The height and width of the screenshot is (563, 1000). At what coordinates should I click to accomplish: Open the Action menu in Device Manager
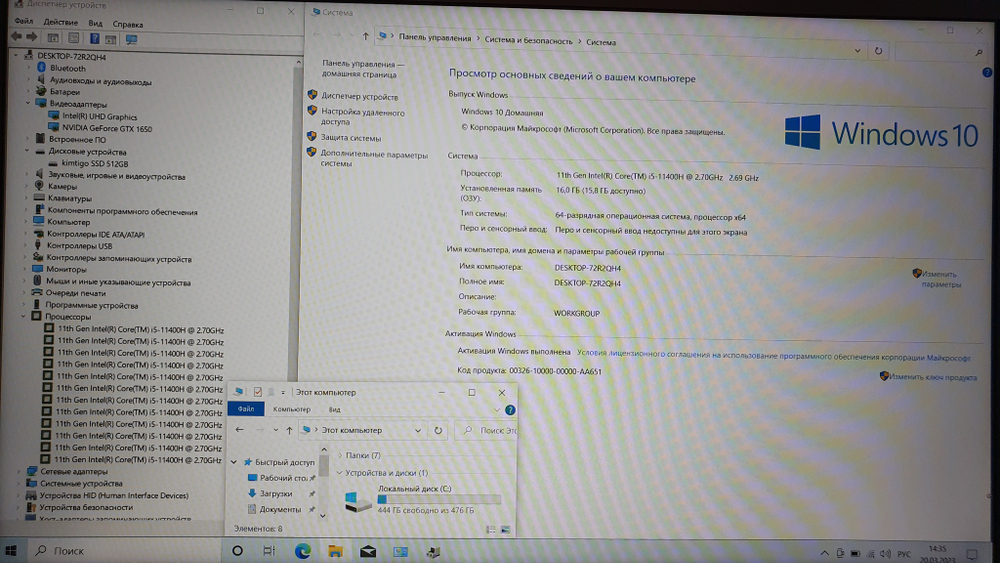pos(61,22)
